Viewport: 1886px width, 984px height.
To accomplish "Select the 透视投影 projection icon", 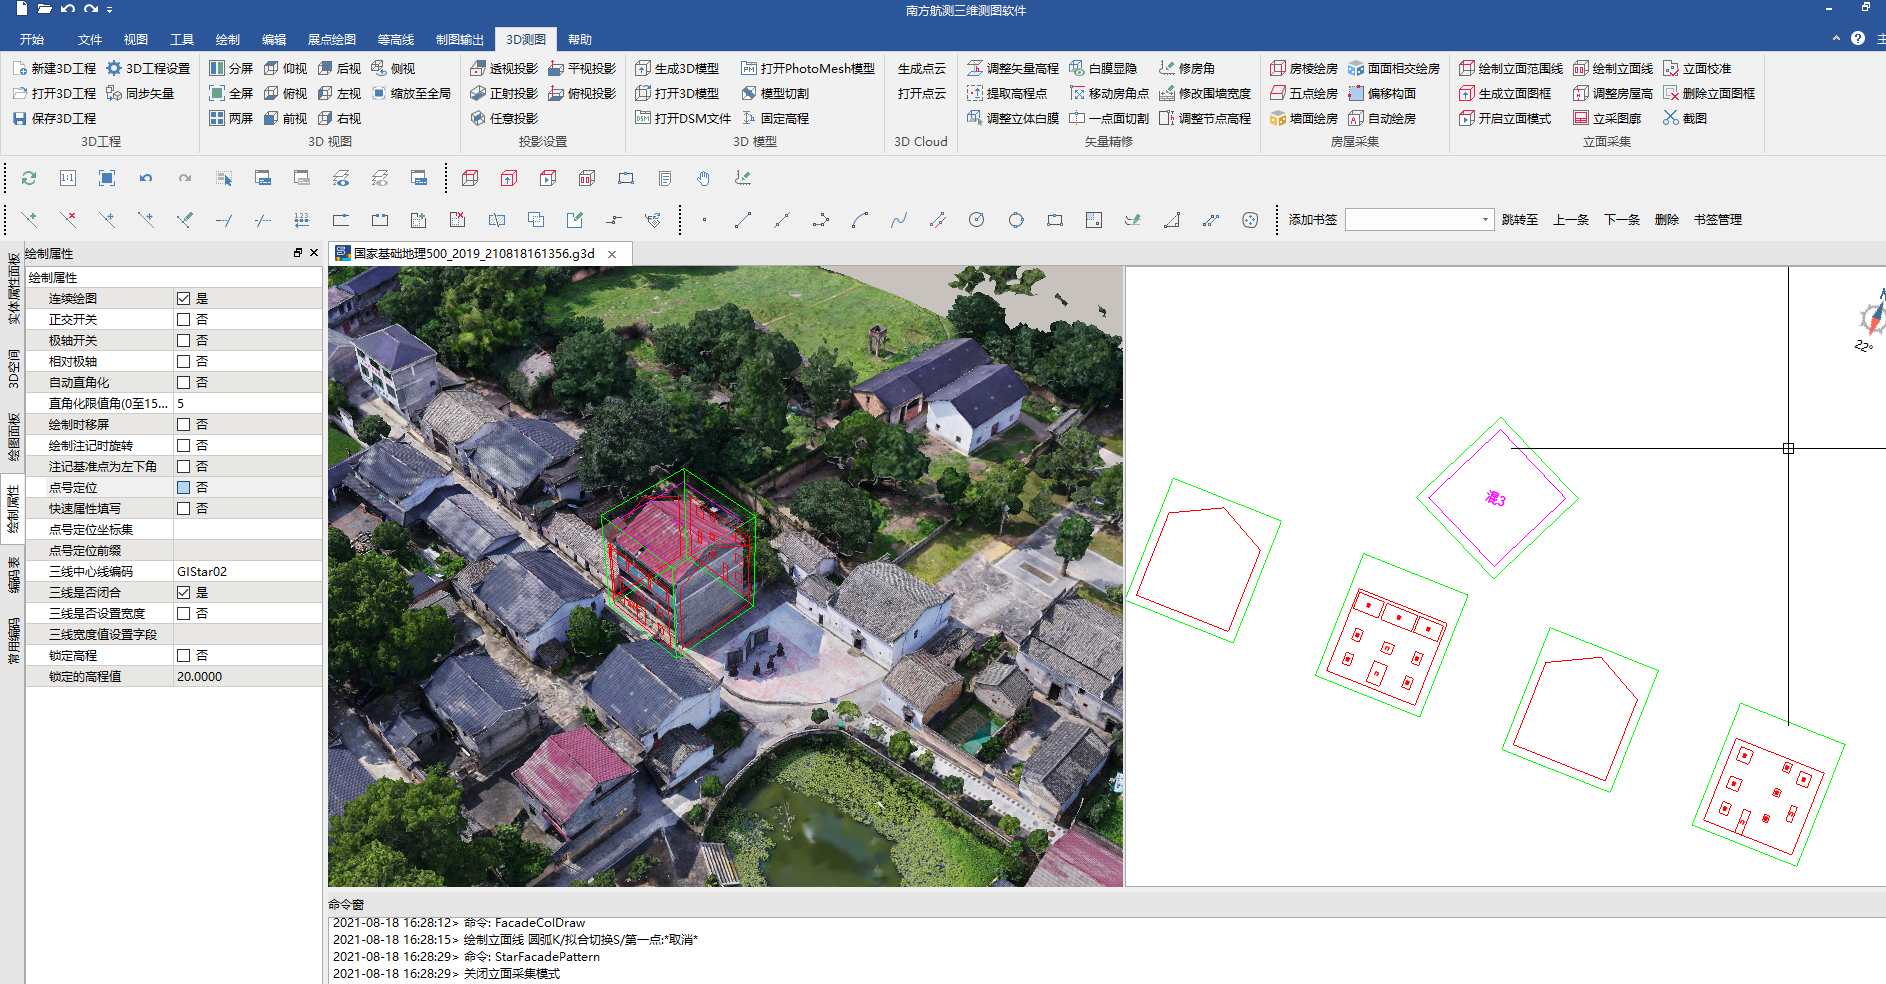I will (478, 68).
